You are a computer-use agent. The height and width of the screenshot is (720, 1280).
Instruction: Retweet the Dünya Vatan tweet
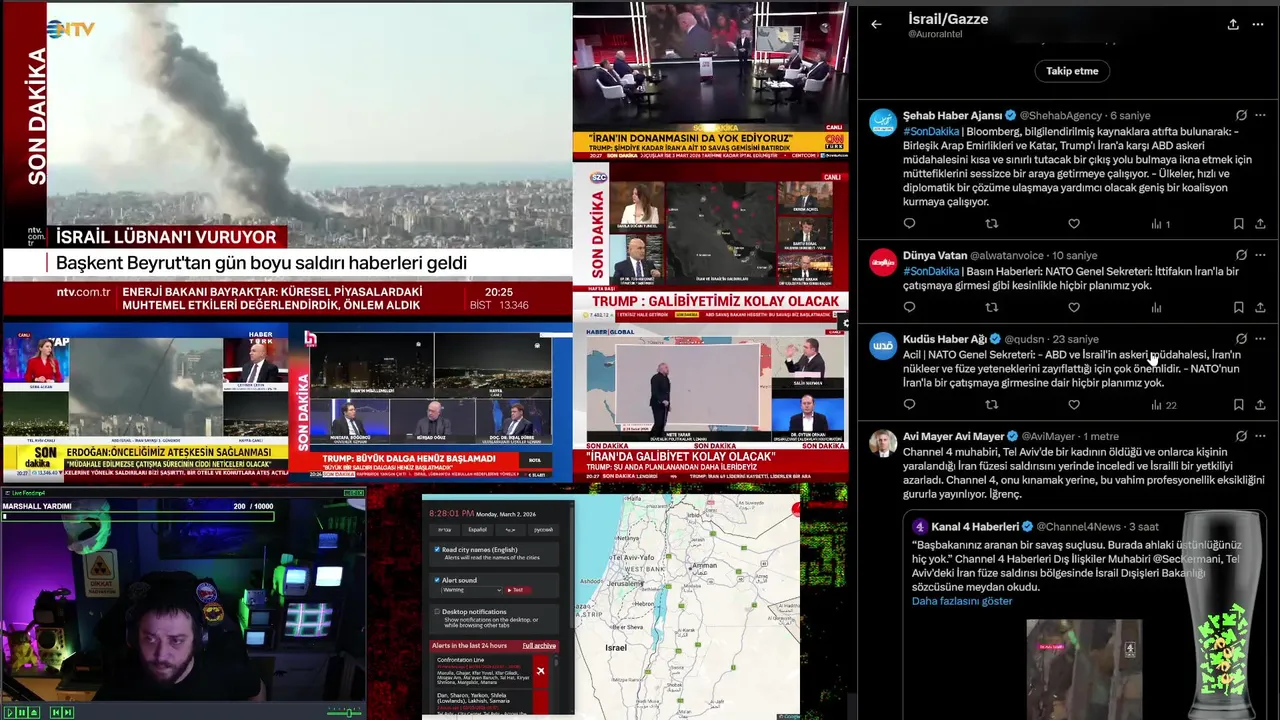[992, 307]
